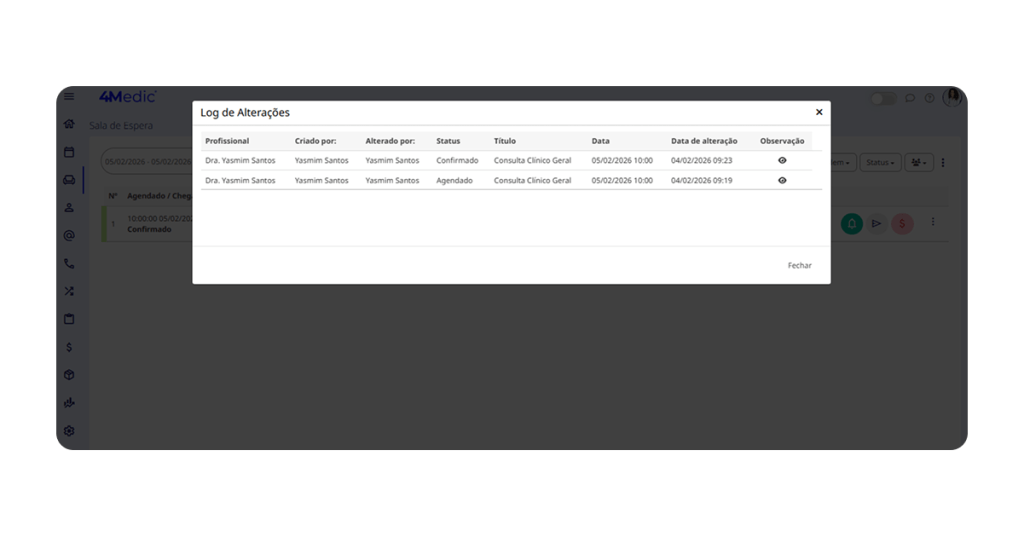Open the financial dollar icon in sidebar

coord(69,347)
